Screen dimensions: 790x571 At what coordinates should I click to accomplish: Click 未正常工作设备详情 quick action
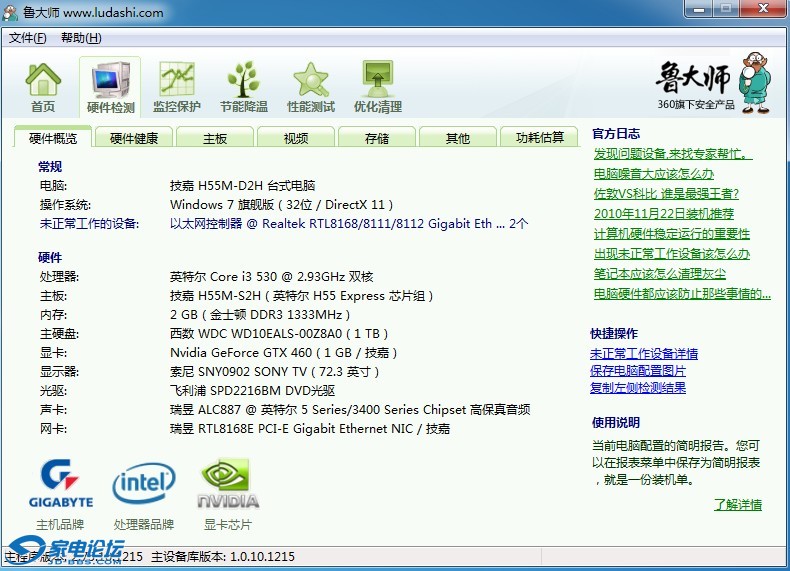point(644,354)
